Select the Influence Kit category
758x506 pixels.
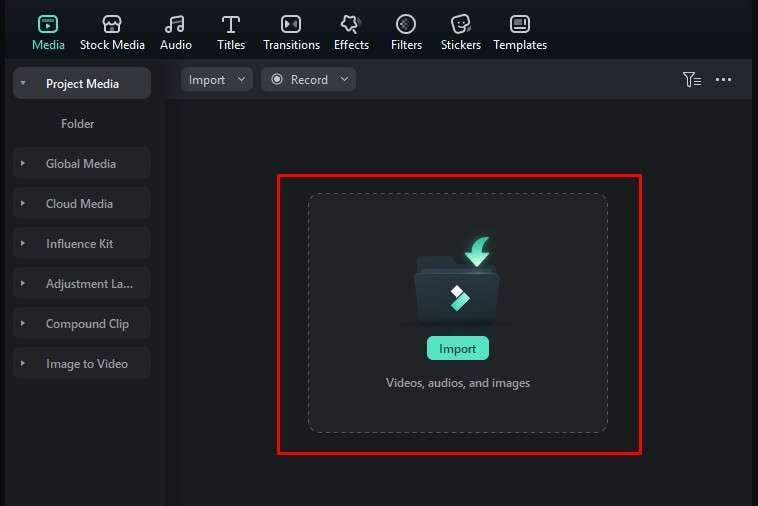point(81,243)
